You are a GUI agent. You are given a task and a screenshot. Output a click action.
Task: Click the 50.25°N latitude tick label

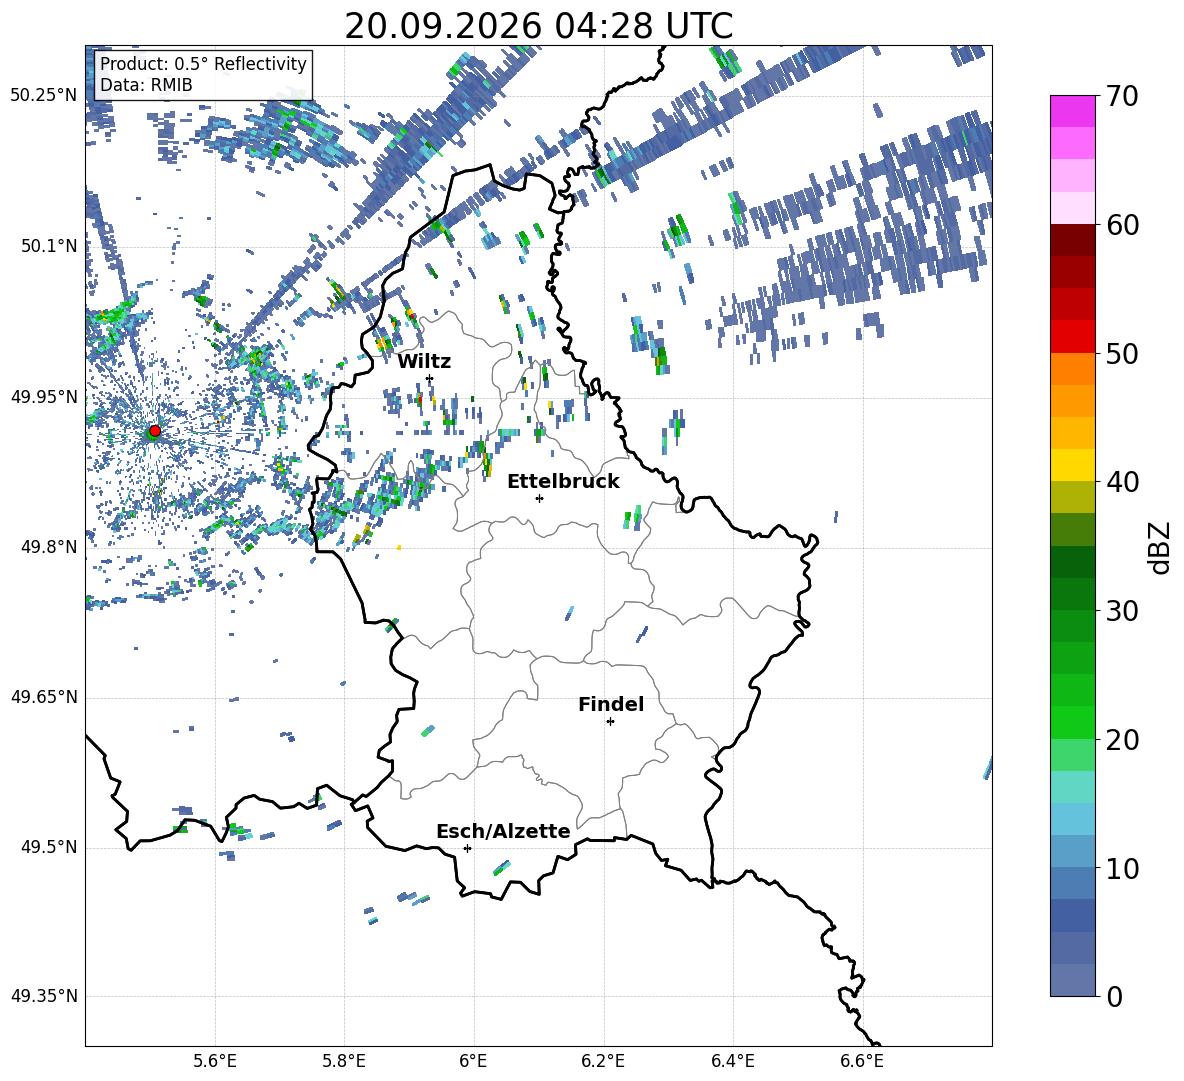pyautogui.click(x=44, y=96)
